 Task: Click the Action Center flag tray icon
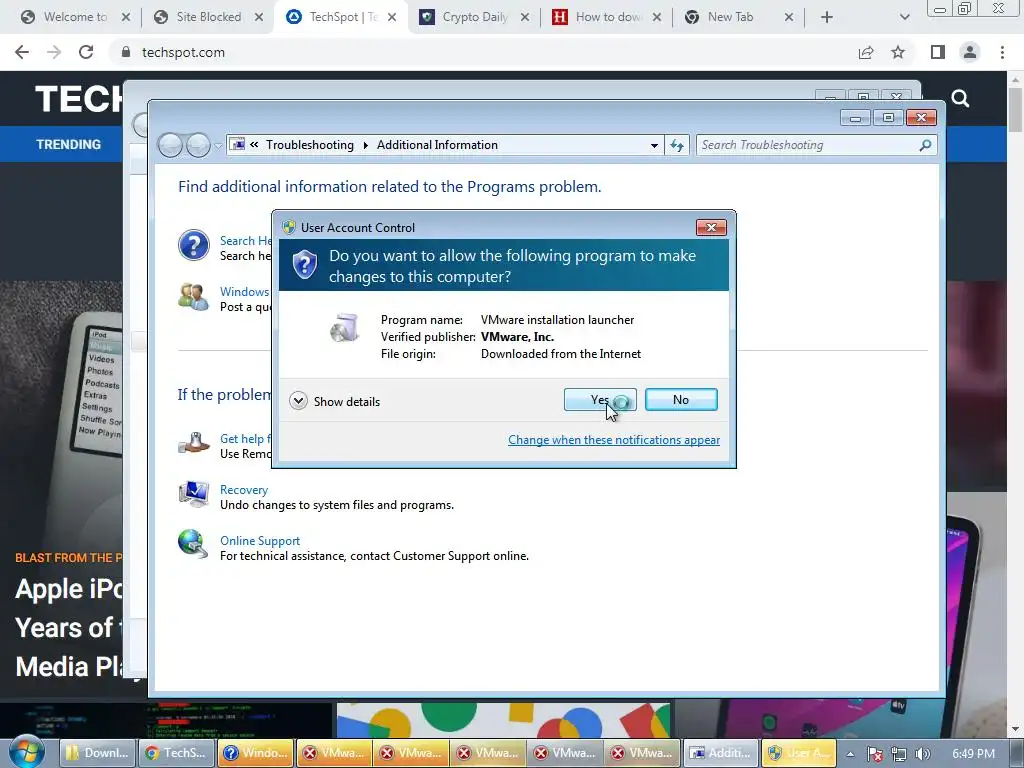[874, 754]
